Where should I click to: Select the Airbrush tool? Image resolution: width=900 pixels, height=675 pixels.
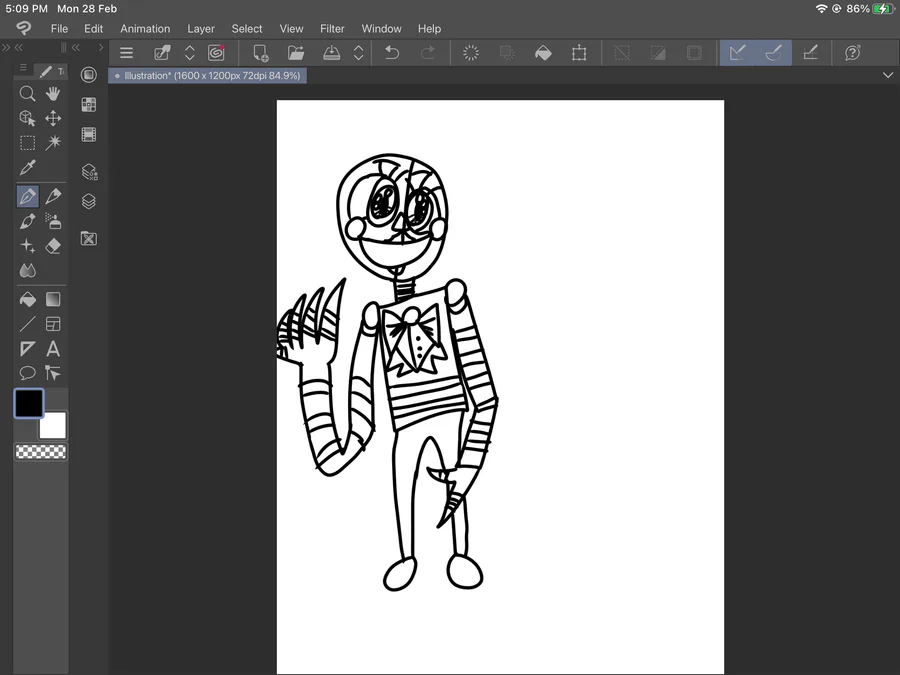(x=53, y=221)
